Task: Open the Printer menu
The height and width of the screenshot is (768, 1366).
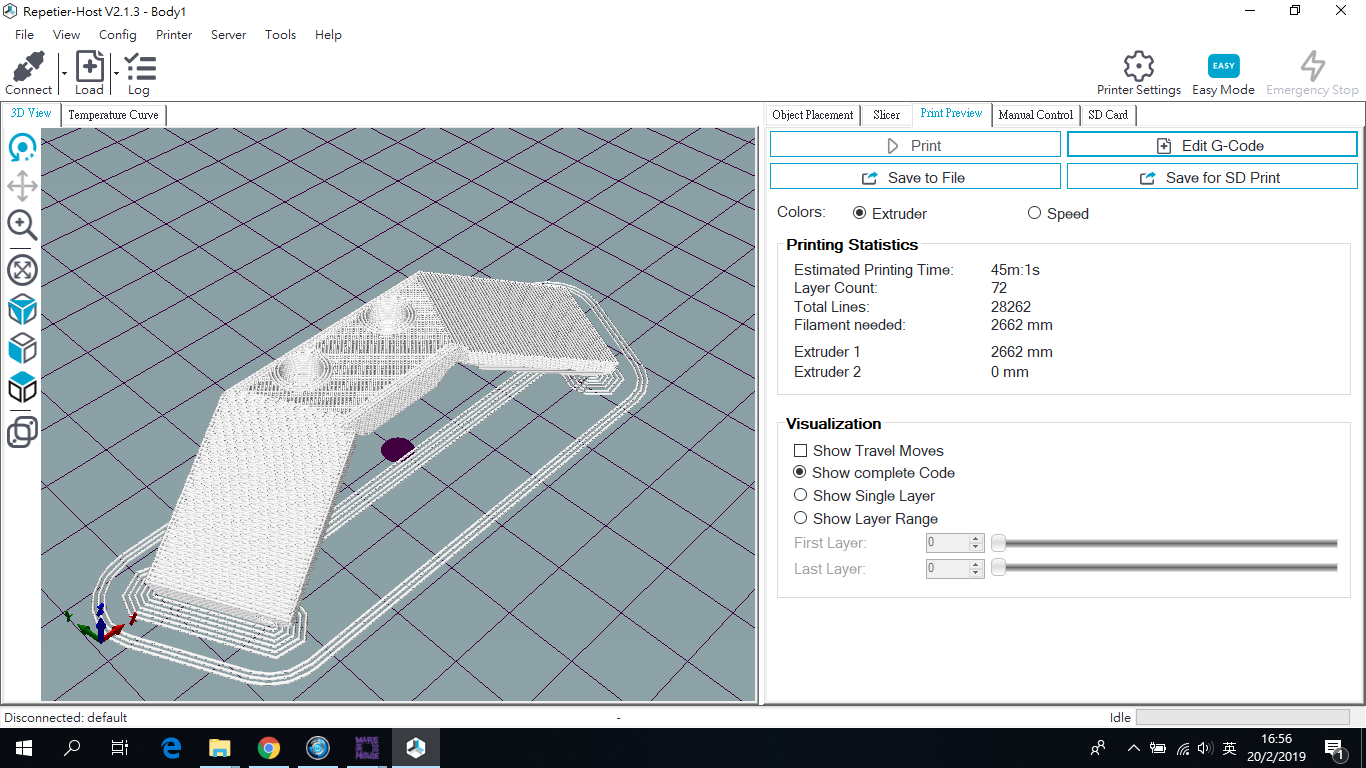Action: tap(174, 34)
